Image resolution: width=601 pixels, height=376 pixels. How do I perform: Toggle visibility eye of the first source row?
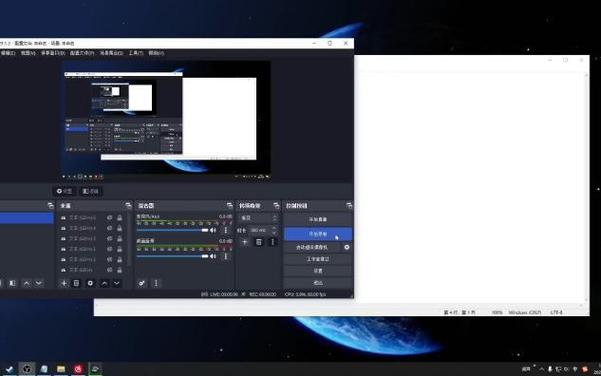coord(110,218)
